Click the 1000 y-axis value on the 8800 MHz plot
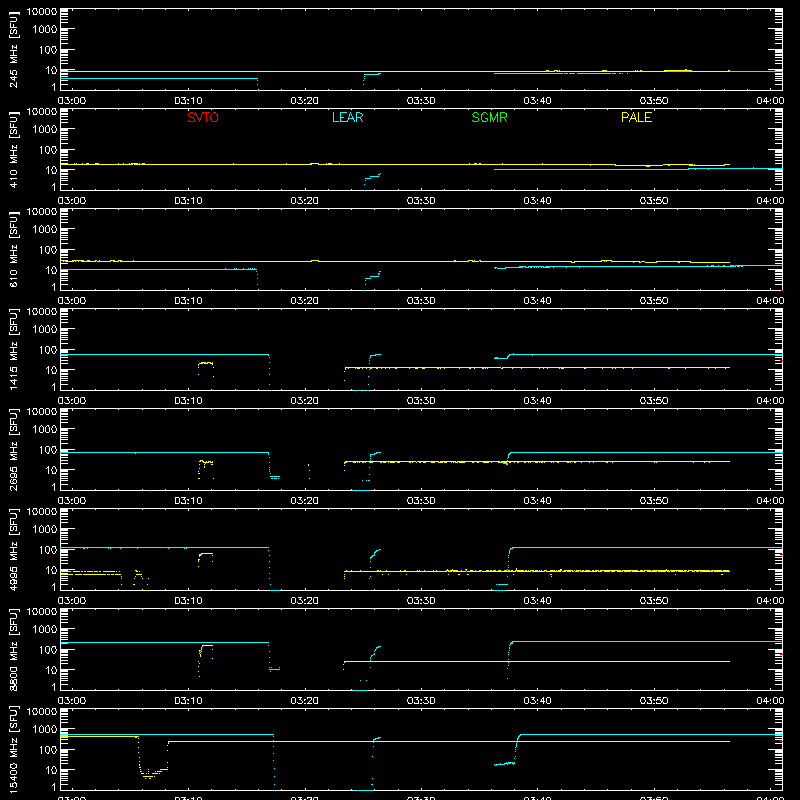 click(45, 630)
